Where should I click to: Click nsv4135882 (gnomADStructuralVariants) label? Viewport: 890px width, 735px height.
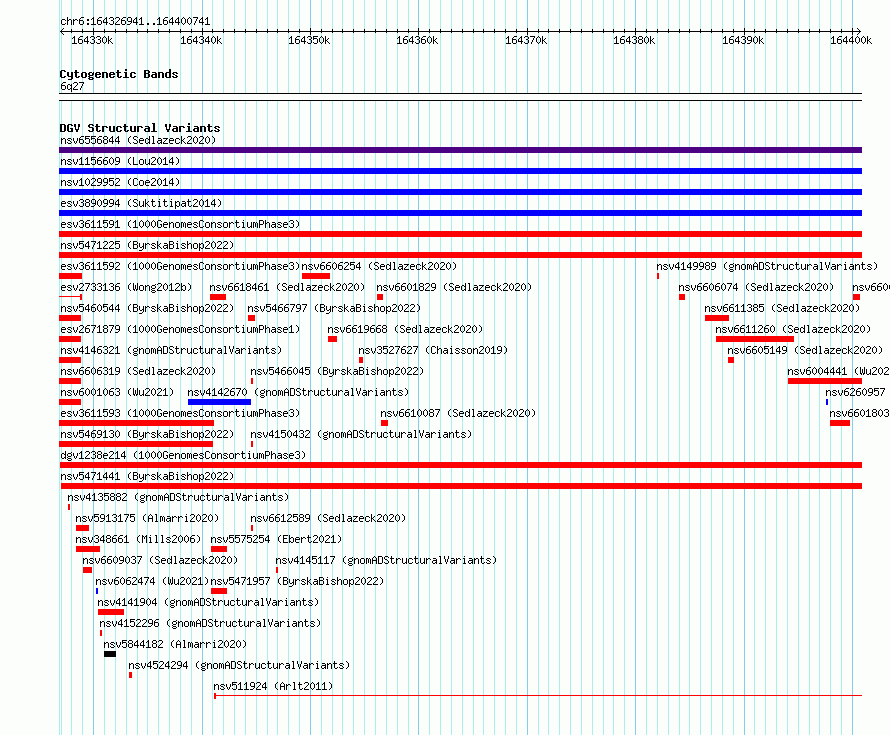178,497
